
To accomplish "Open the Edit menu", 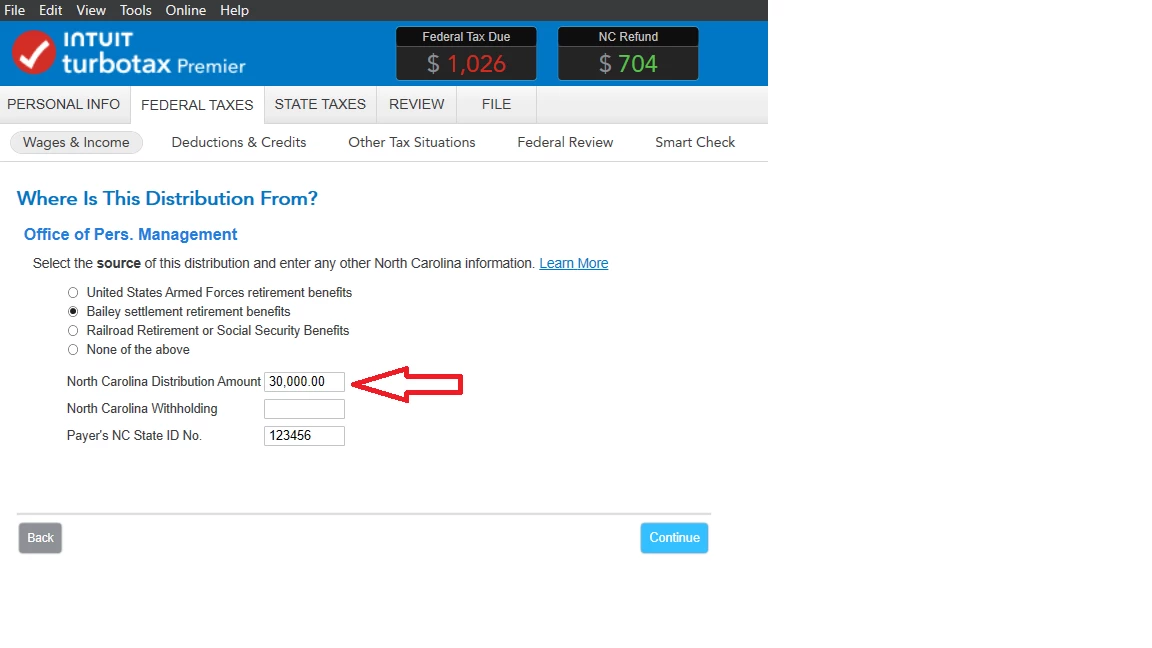I will [x=51, y=10].
